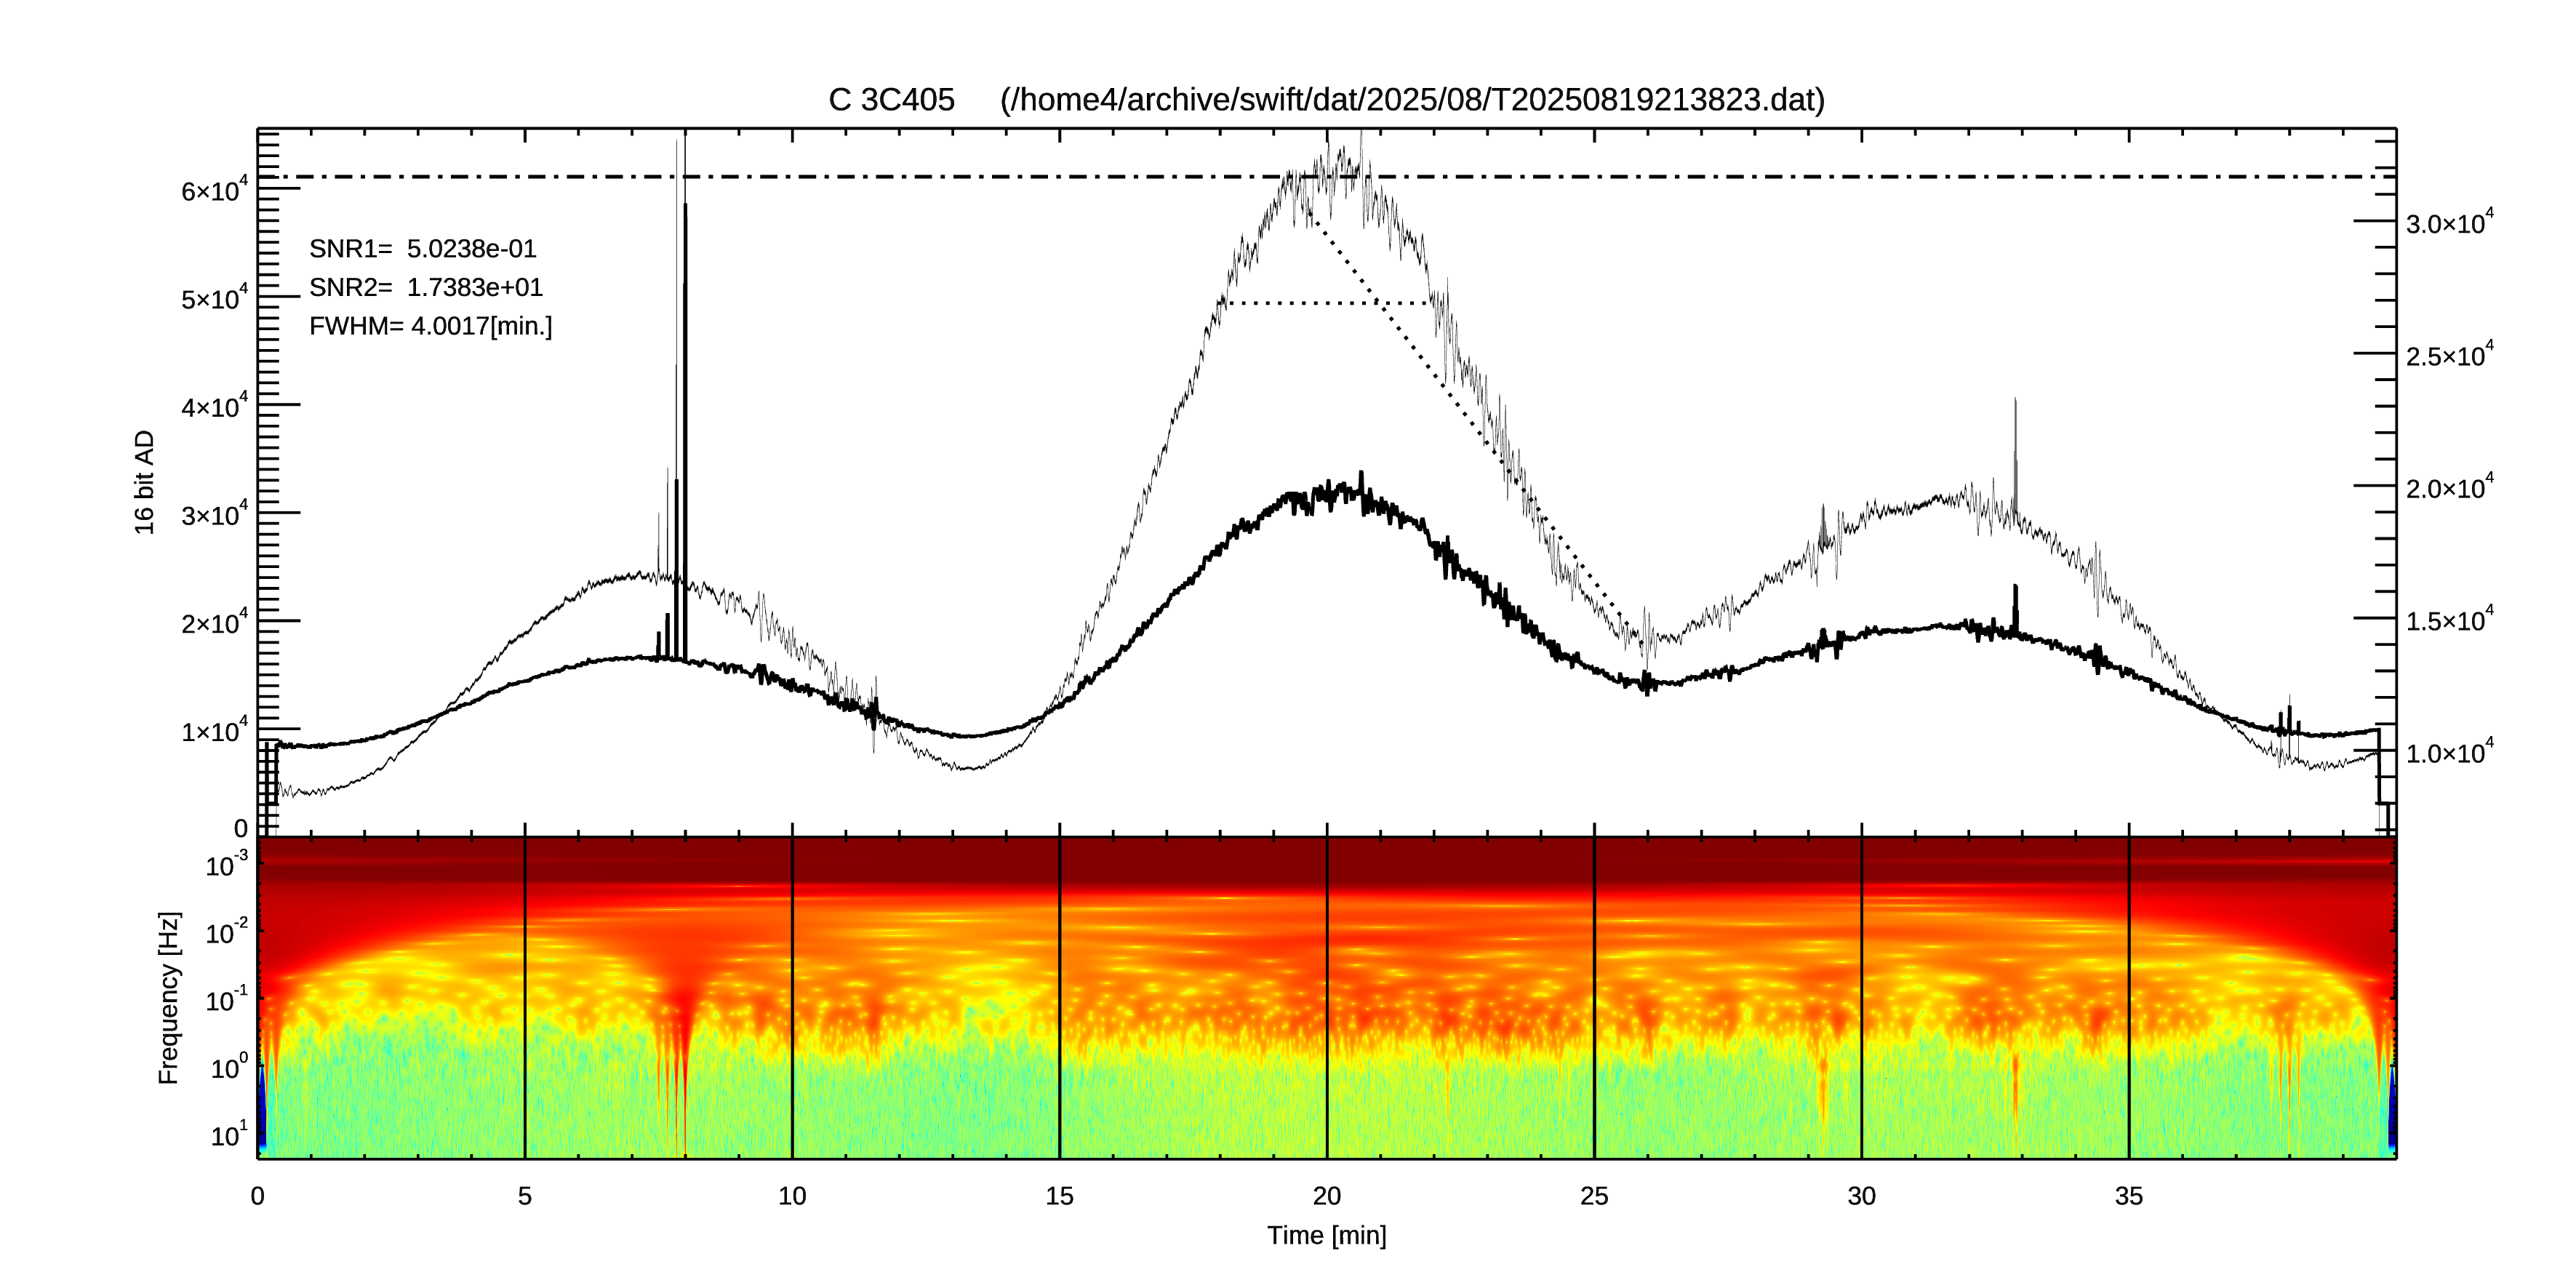Image resolution: width=2576 pixels, height=1288 pixels.
Task: Click the time axis label 5
Action: point(525,1196)
